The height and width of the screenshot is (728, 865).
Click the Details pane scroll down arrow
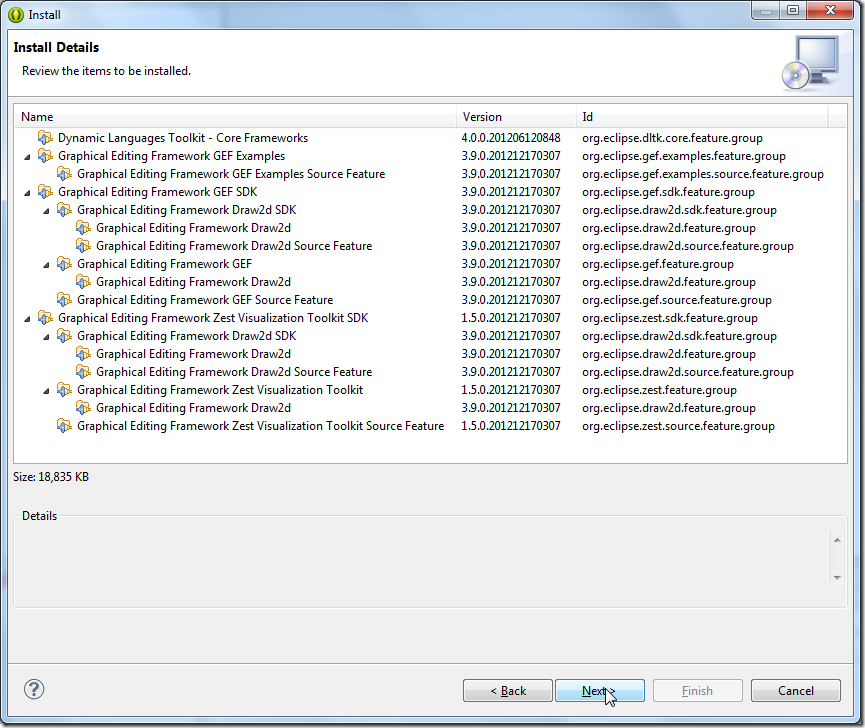837,577
